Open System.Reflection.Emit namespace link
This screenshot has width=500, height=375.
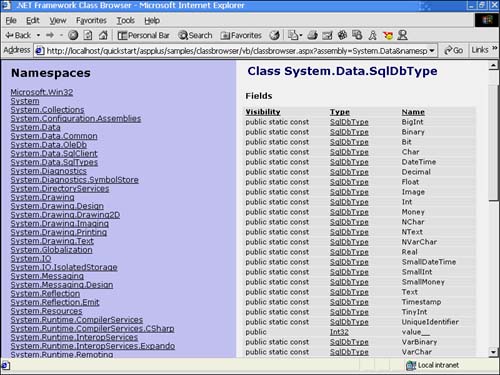point(55,302)
